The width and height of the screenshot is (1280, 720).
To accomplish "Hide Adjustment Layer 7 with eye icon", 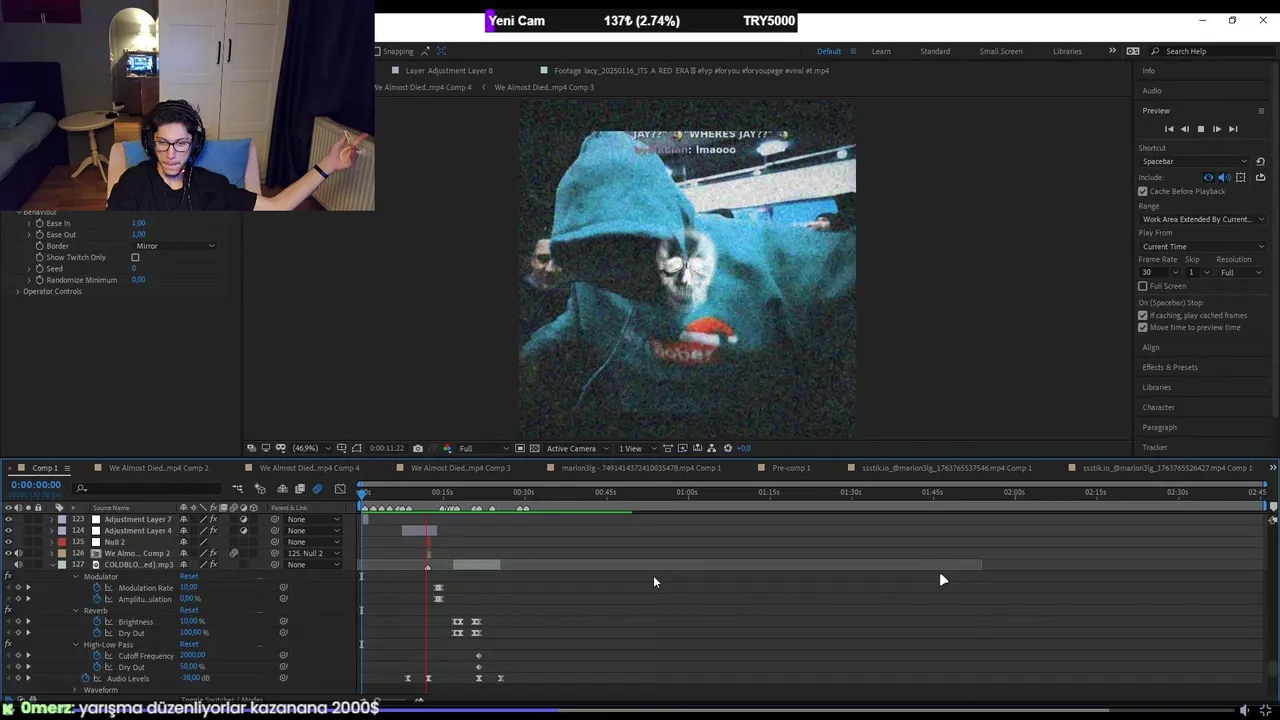I will pos(8,520).
